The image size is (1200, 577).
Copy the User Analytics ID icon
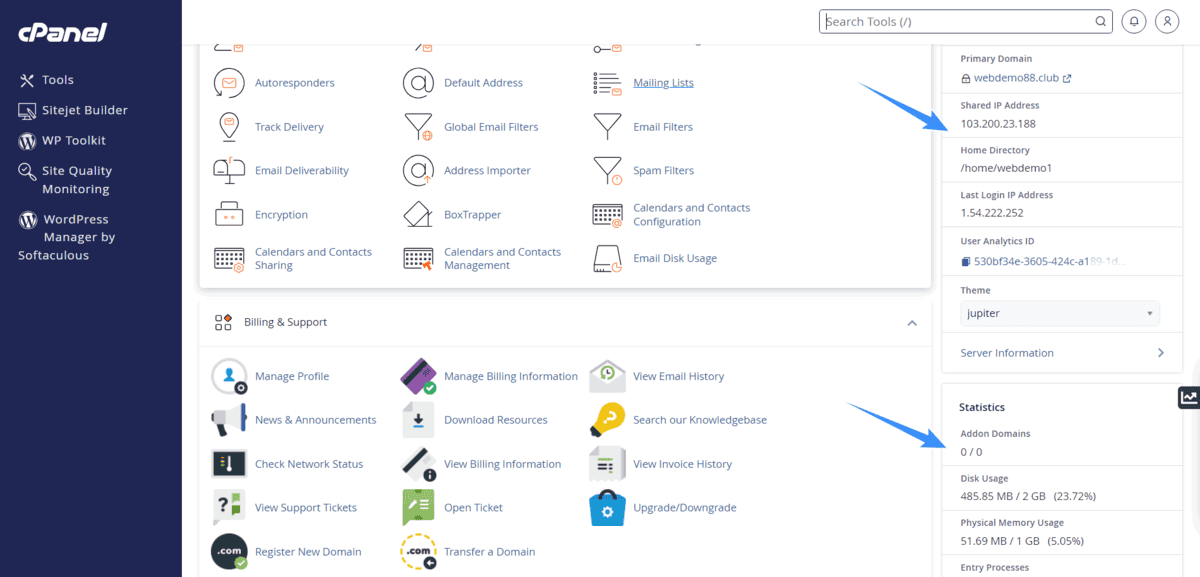965,262
